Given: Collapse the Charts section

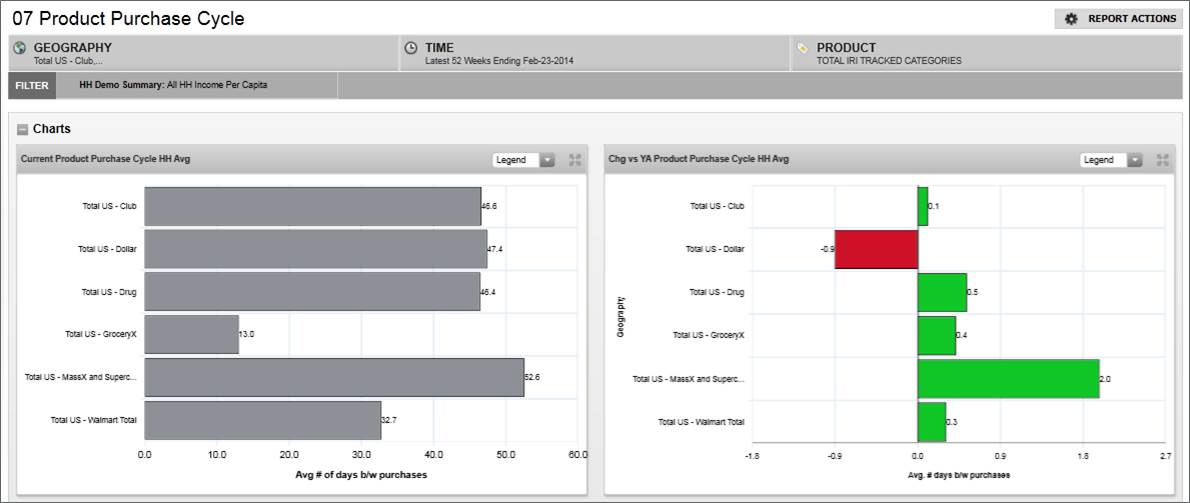Looking at the screenshot, I should pyautogui.click(x=23, y=129).
